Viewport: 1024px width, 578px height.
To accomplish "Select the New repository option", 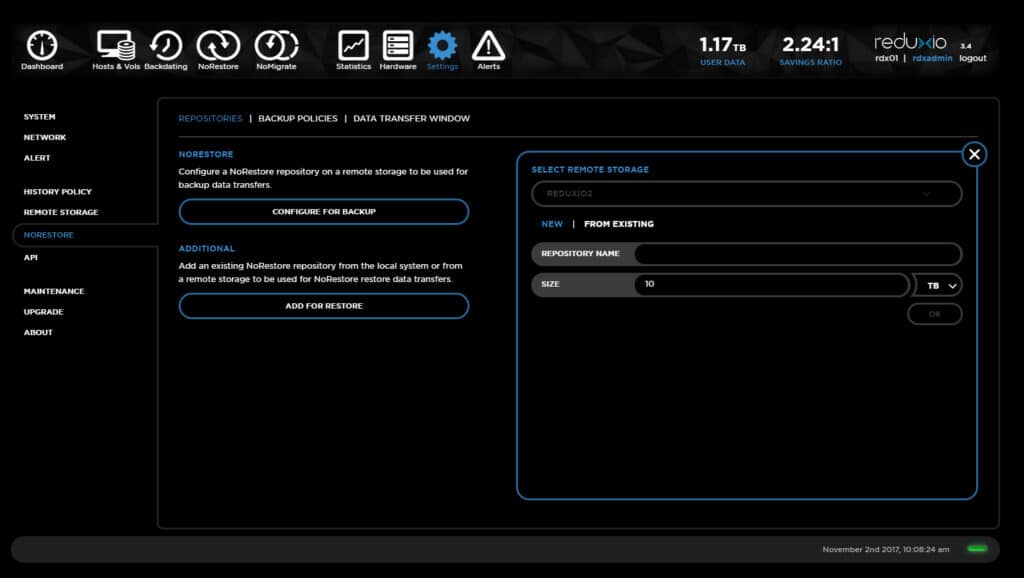I will coord(552,224).
